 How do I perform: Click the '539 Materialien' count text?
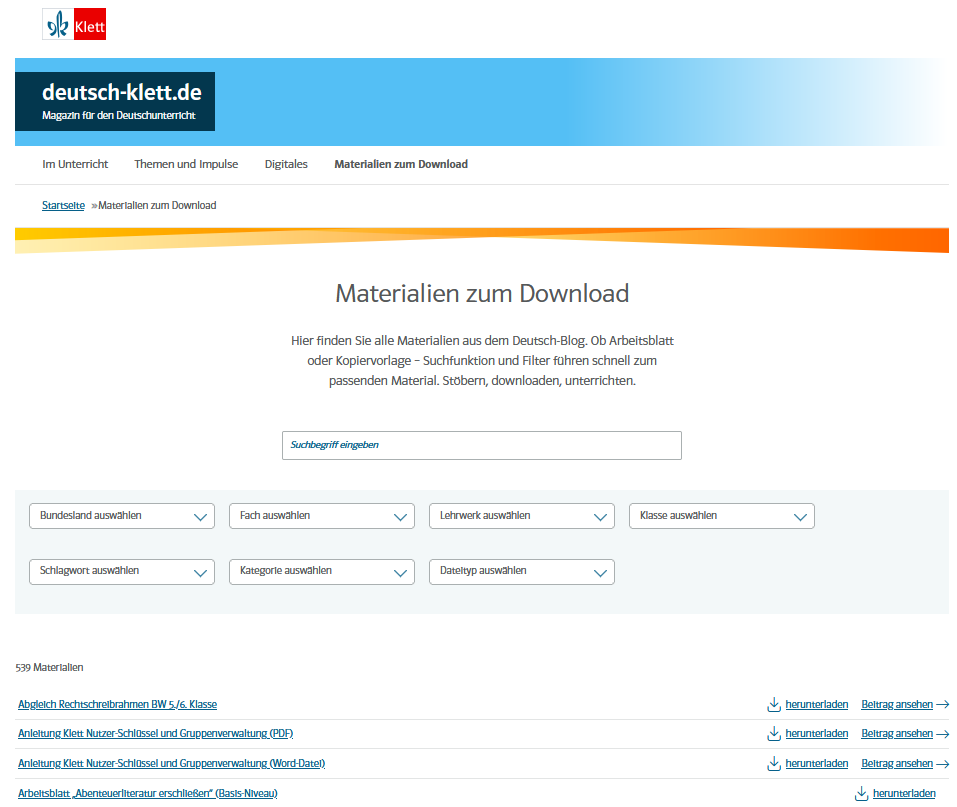[x=49, y=667]
